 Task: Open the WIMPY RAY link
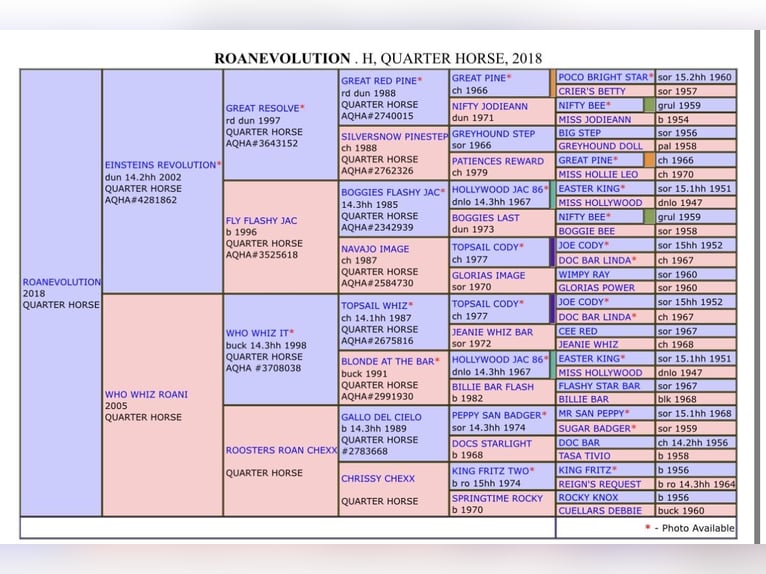pos(585,275)
